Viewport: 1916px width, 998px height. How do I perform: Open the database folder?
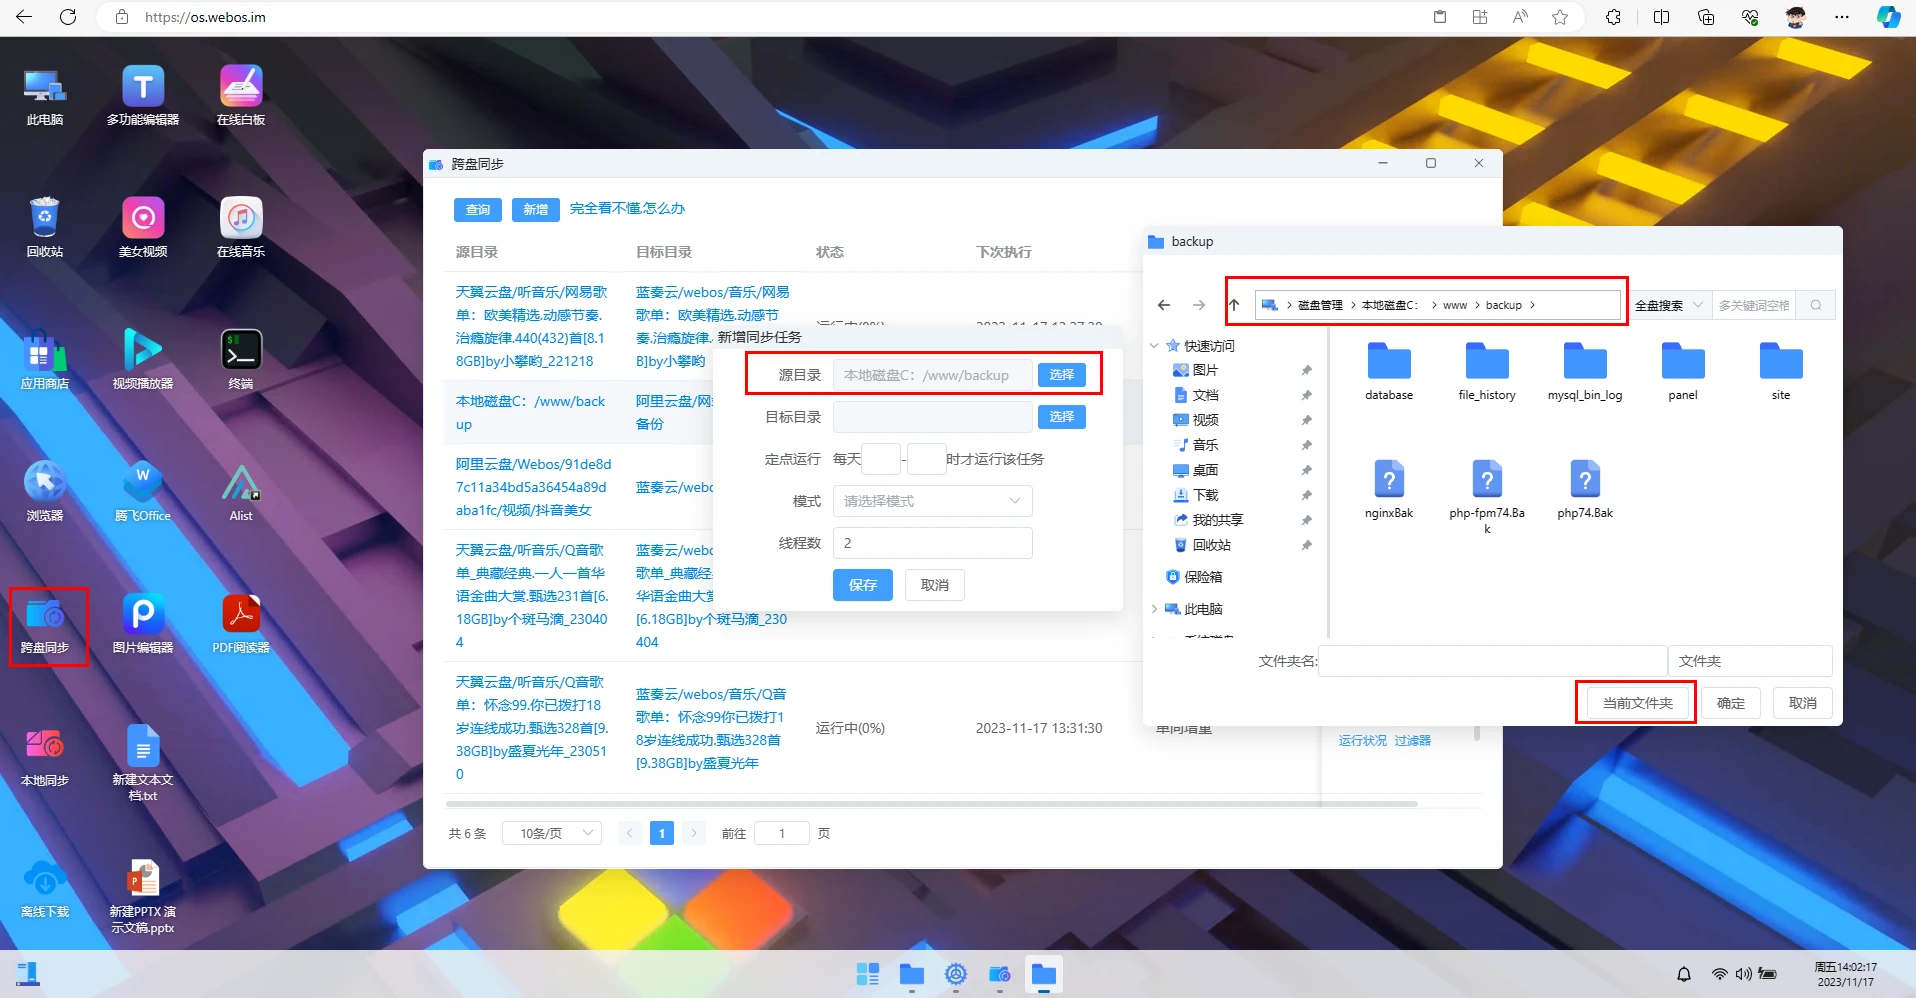pyautogui.click(x=1388, y=370)
